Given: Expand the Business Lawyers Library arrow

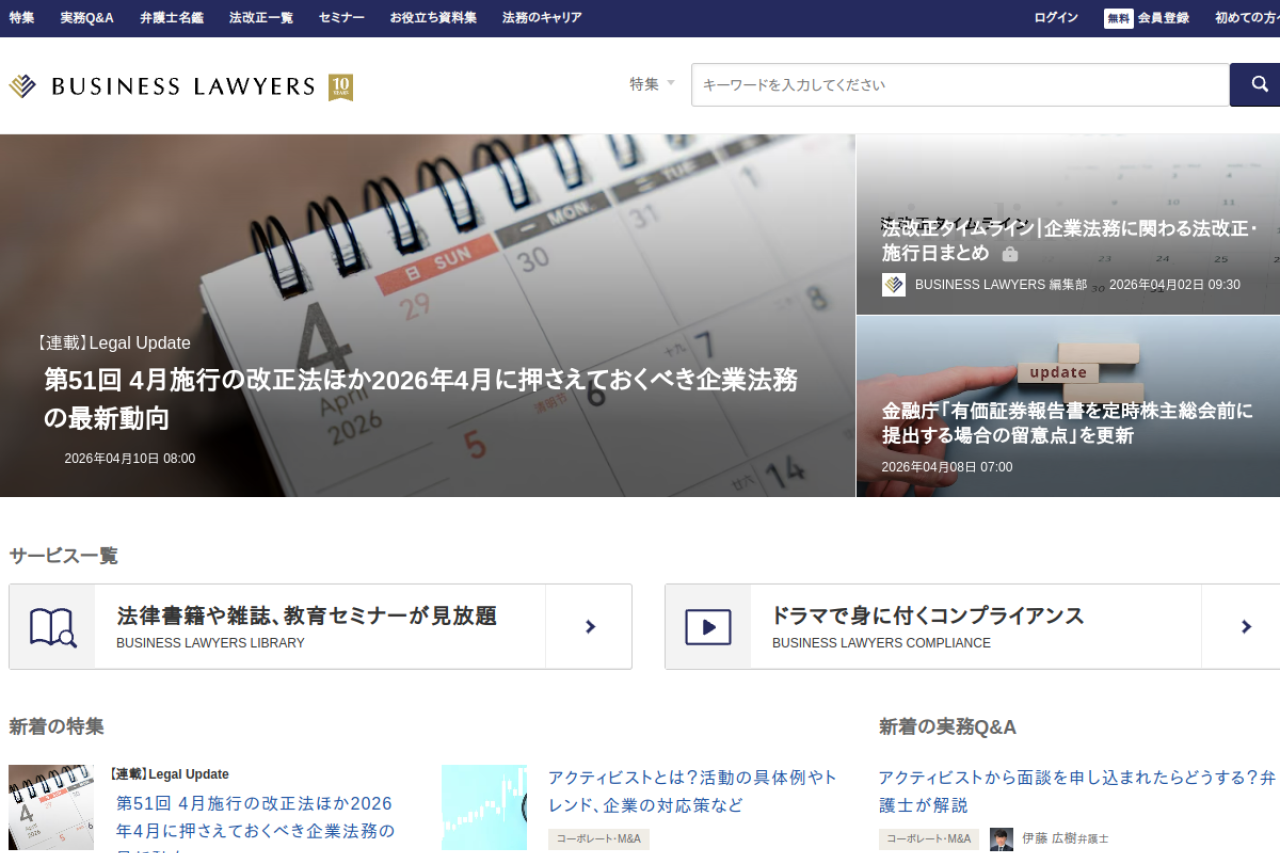Looking at the screenshot, I should 589,627.
